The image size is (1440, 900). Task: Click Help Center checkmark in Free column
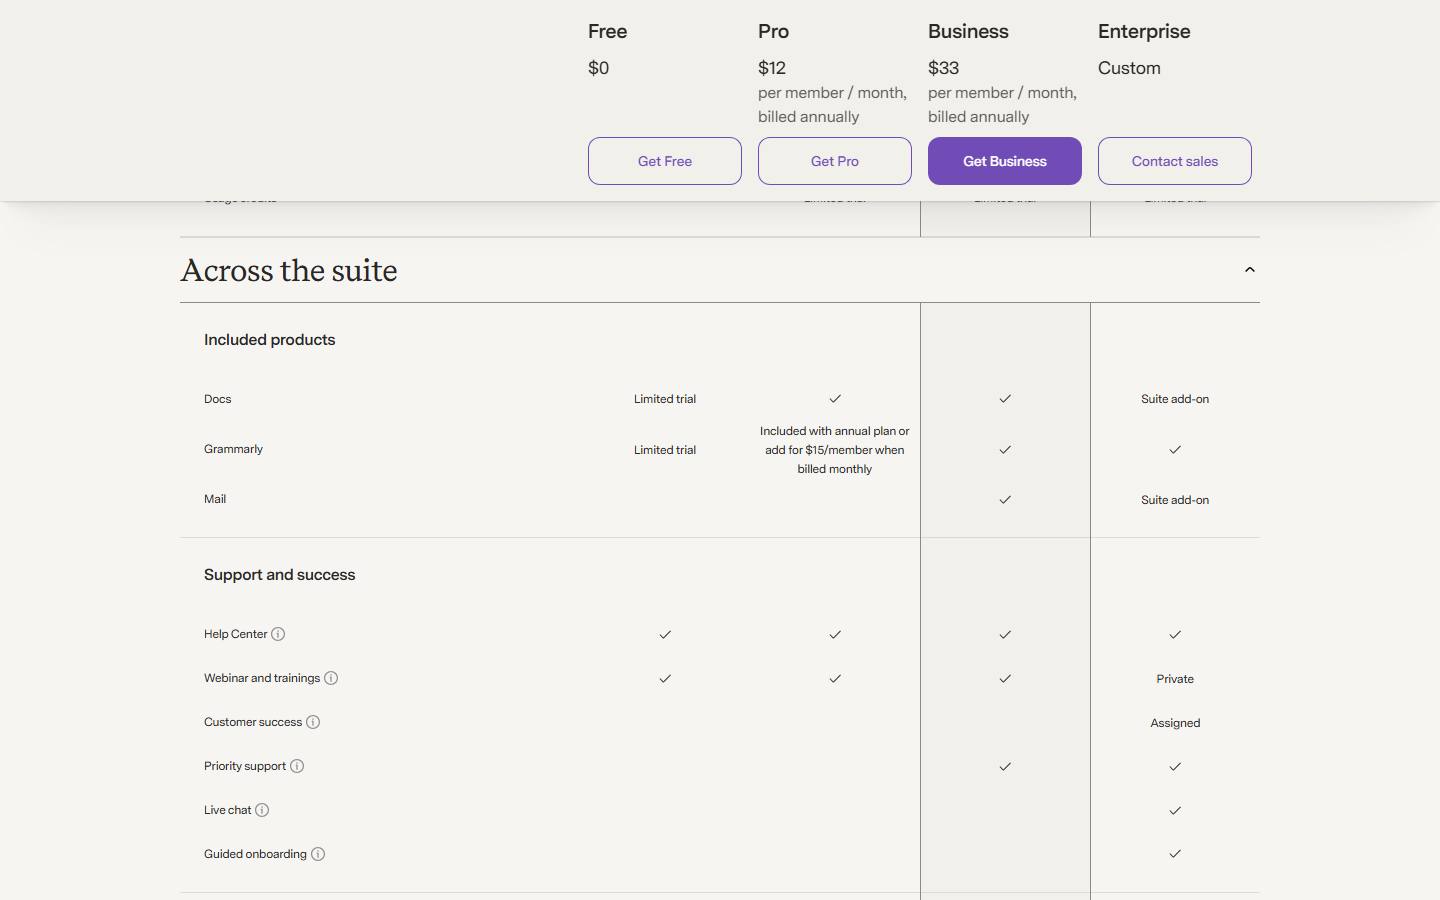665,635
